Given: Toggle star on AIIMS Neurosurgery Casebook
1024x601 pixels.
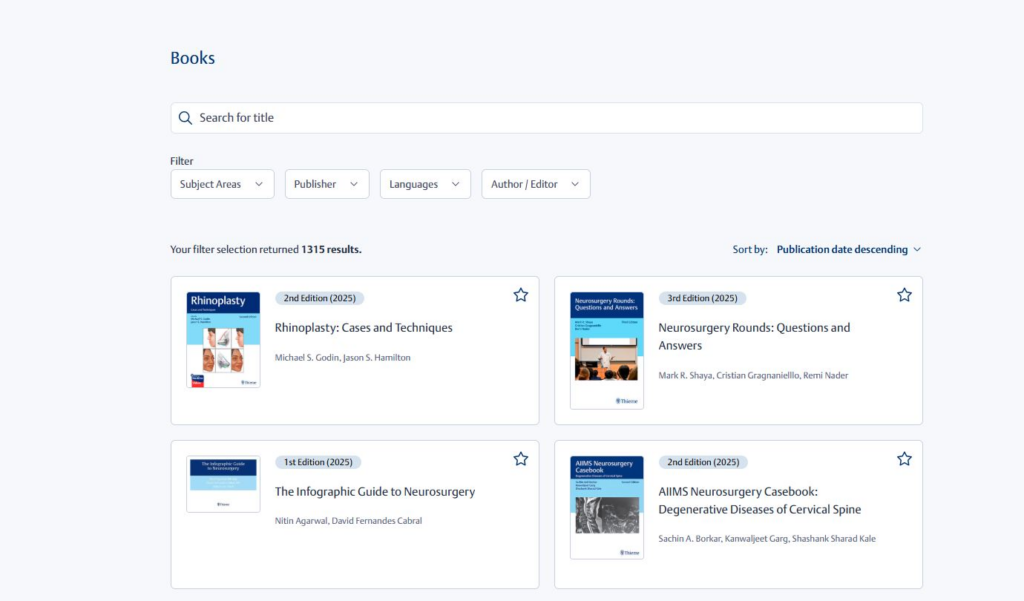Looking at the screenshot, I should pyautogui.click(x=904, y=459).
